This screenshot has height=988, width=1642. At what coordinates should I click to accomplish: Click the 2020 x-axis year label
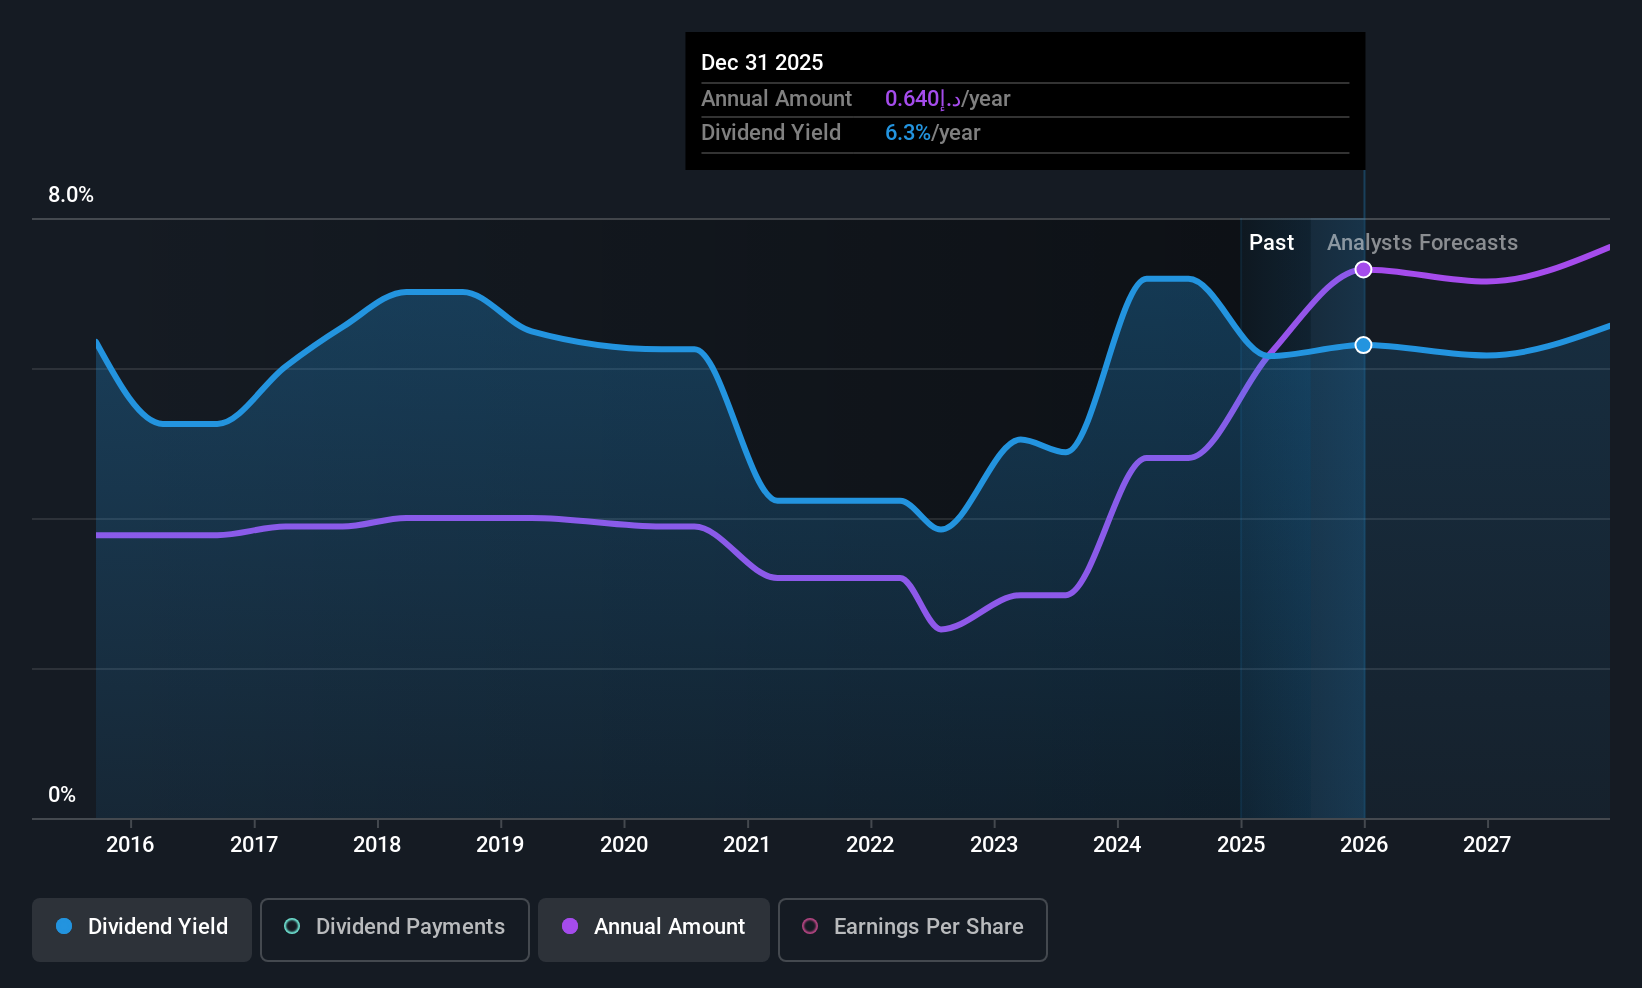coord(624,844)
